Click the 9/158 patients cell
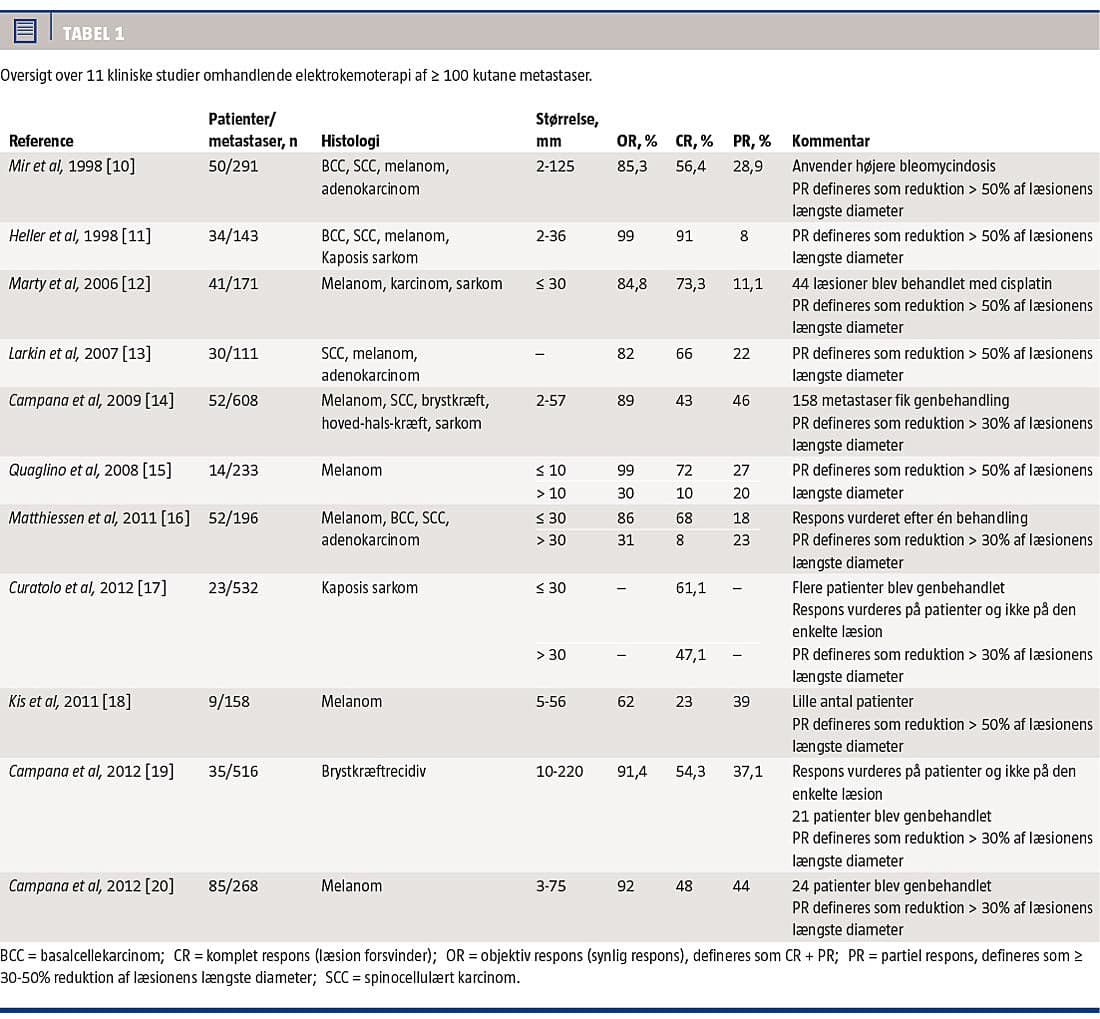The height and width of the screenshot is (1019, 1100). (229, 701)
